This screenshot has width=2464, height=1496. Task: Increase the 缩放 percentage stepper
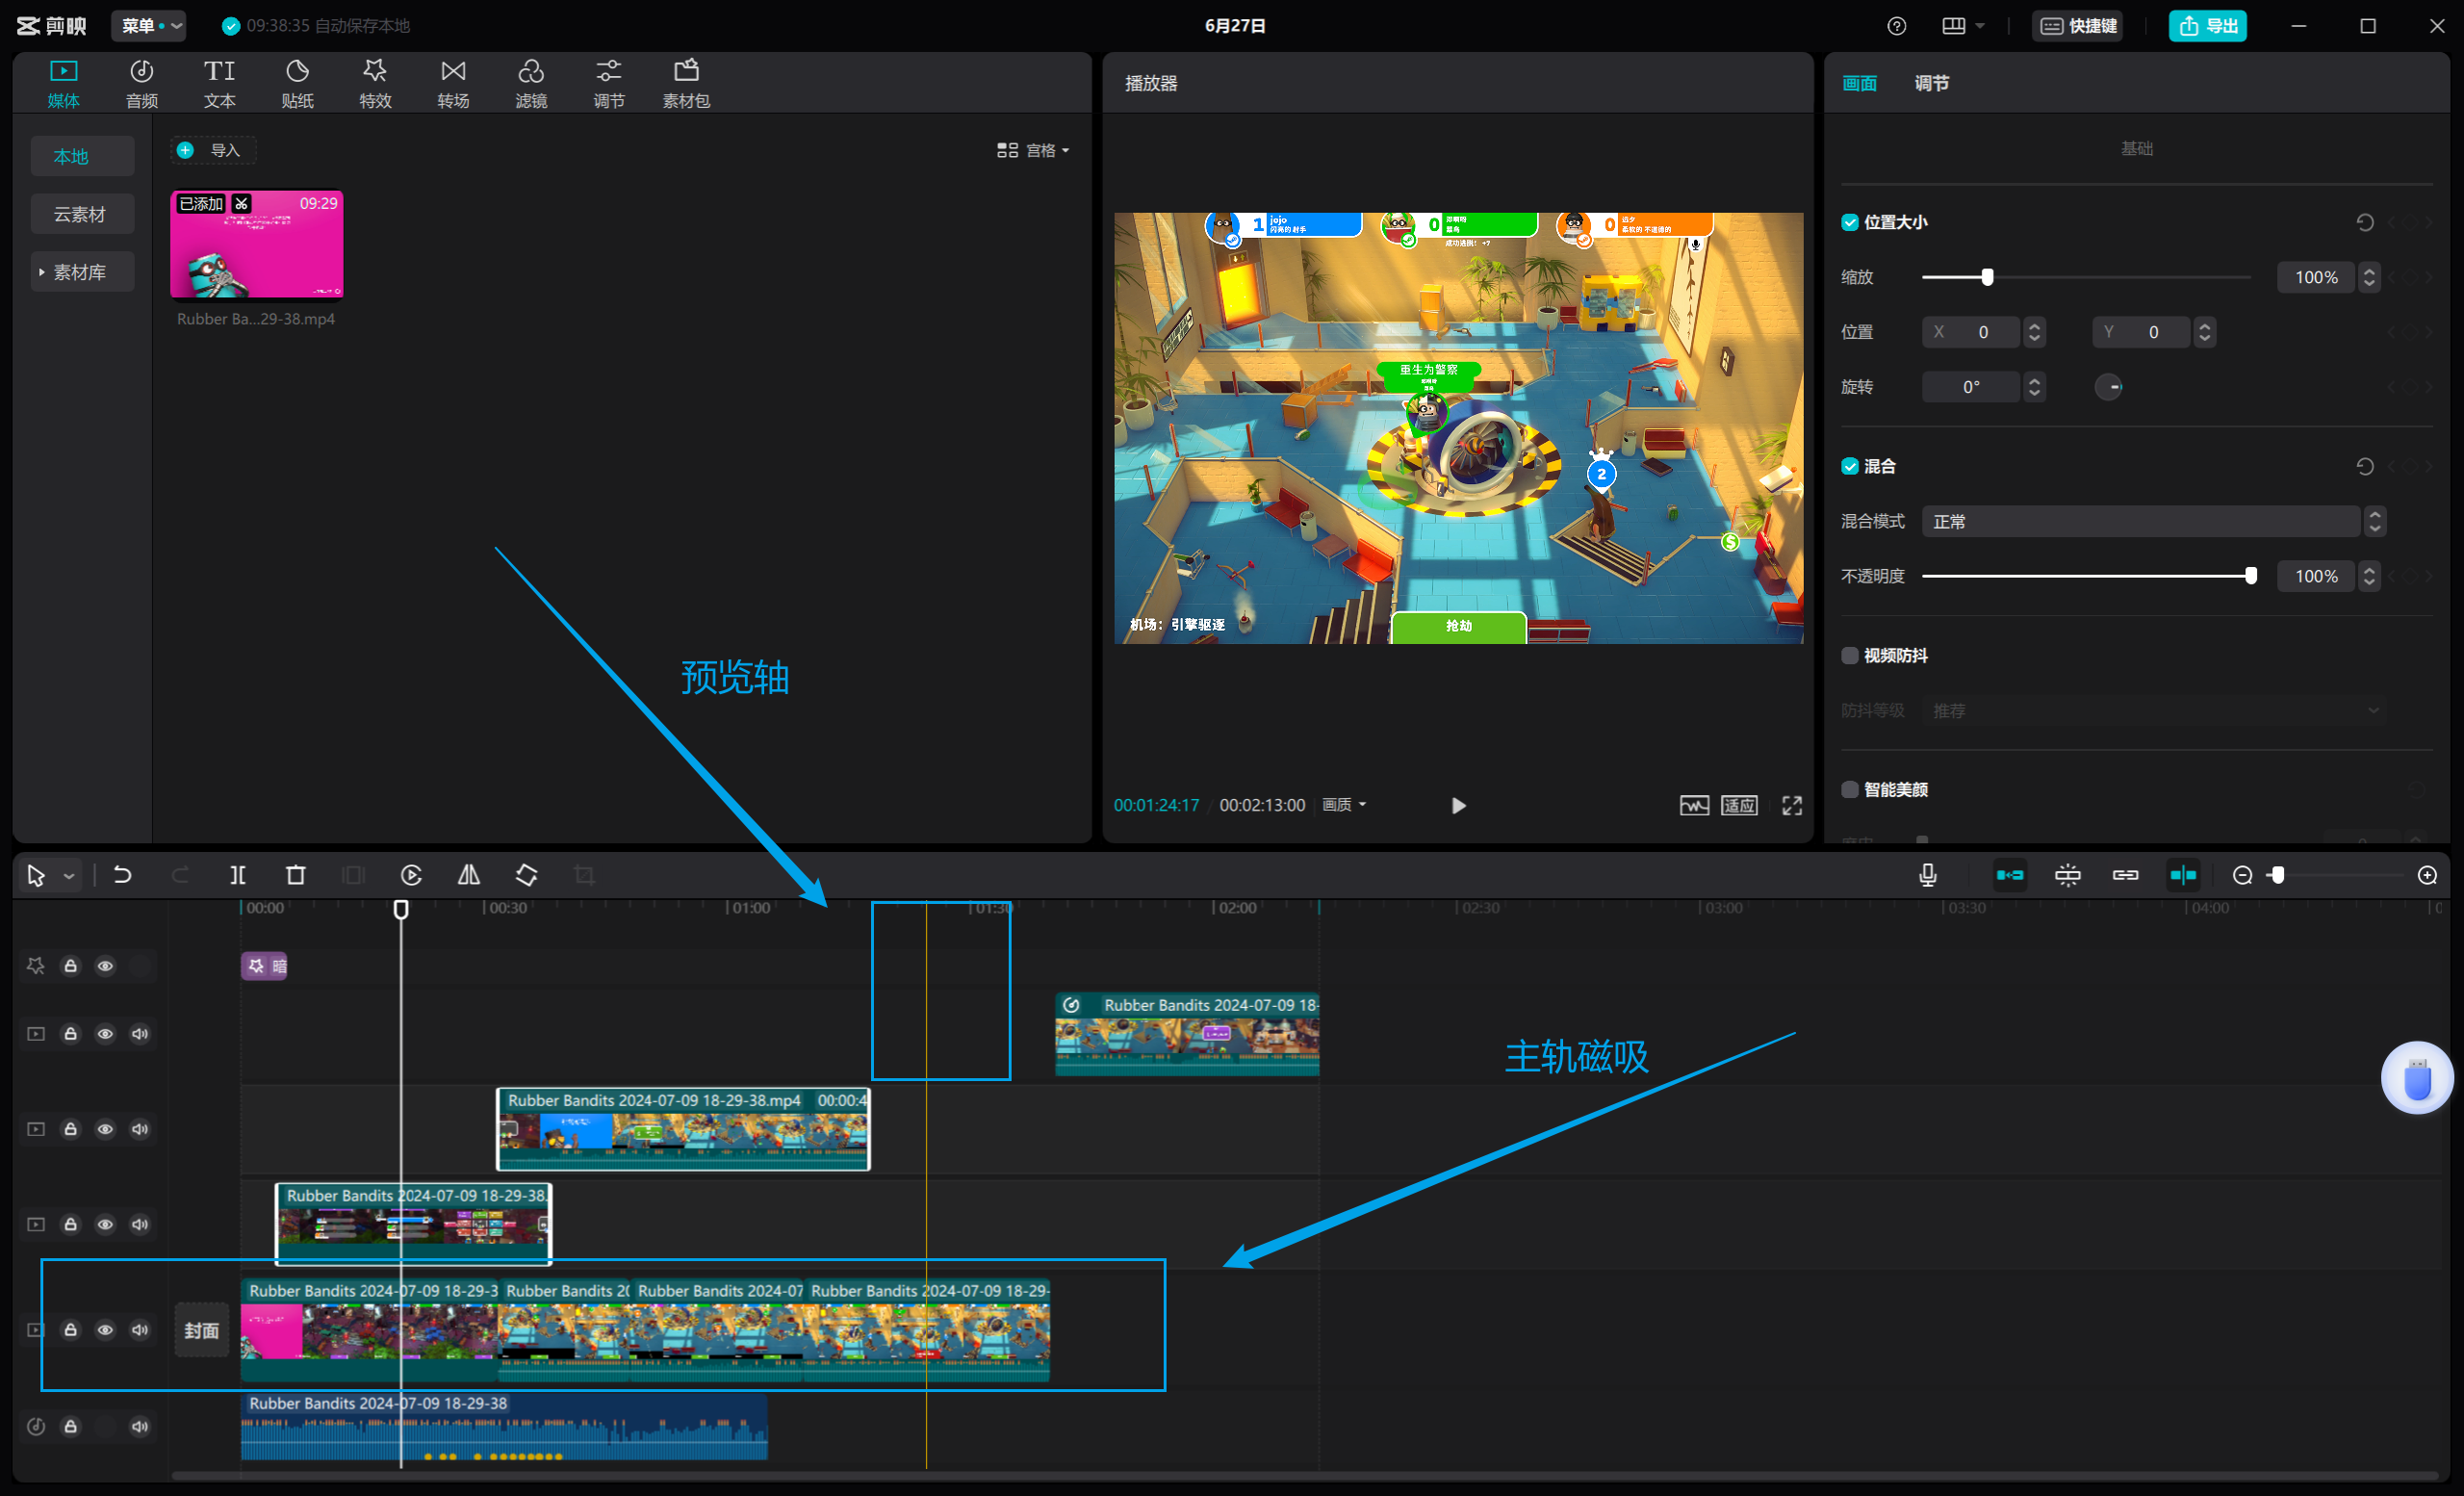[x=2369, y=270]
